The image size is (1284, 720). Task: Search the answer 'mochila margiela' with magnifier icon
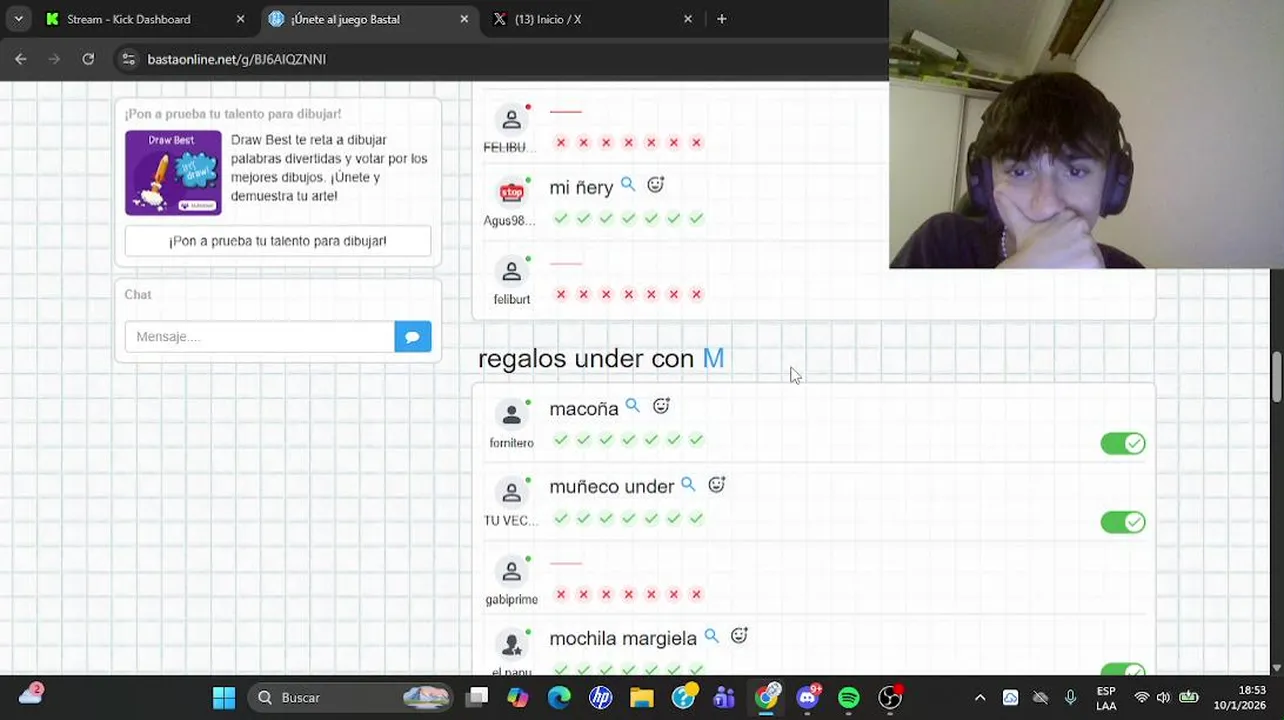point(711,636)
